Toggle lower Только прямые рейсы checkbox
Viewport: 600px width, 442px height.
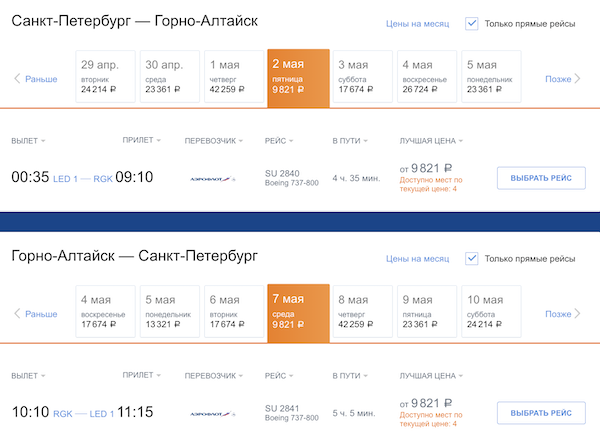click(472, 259)
